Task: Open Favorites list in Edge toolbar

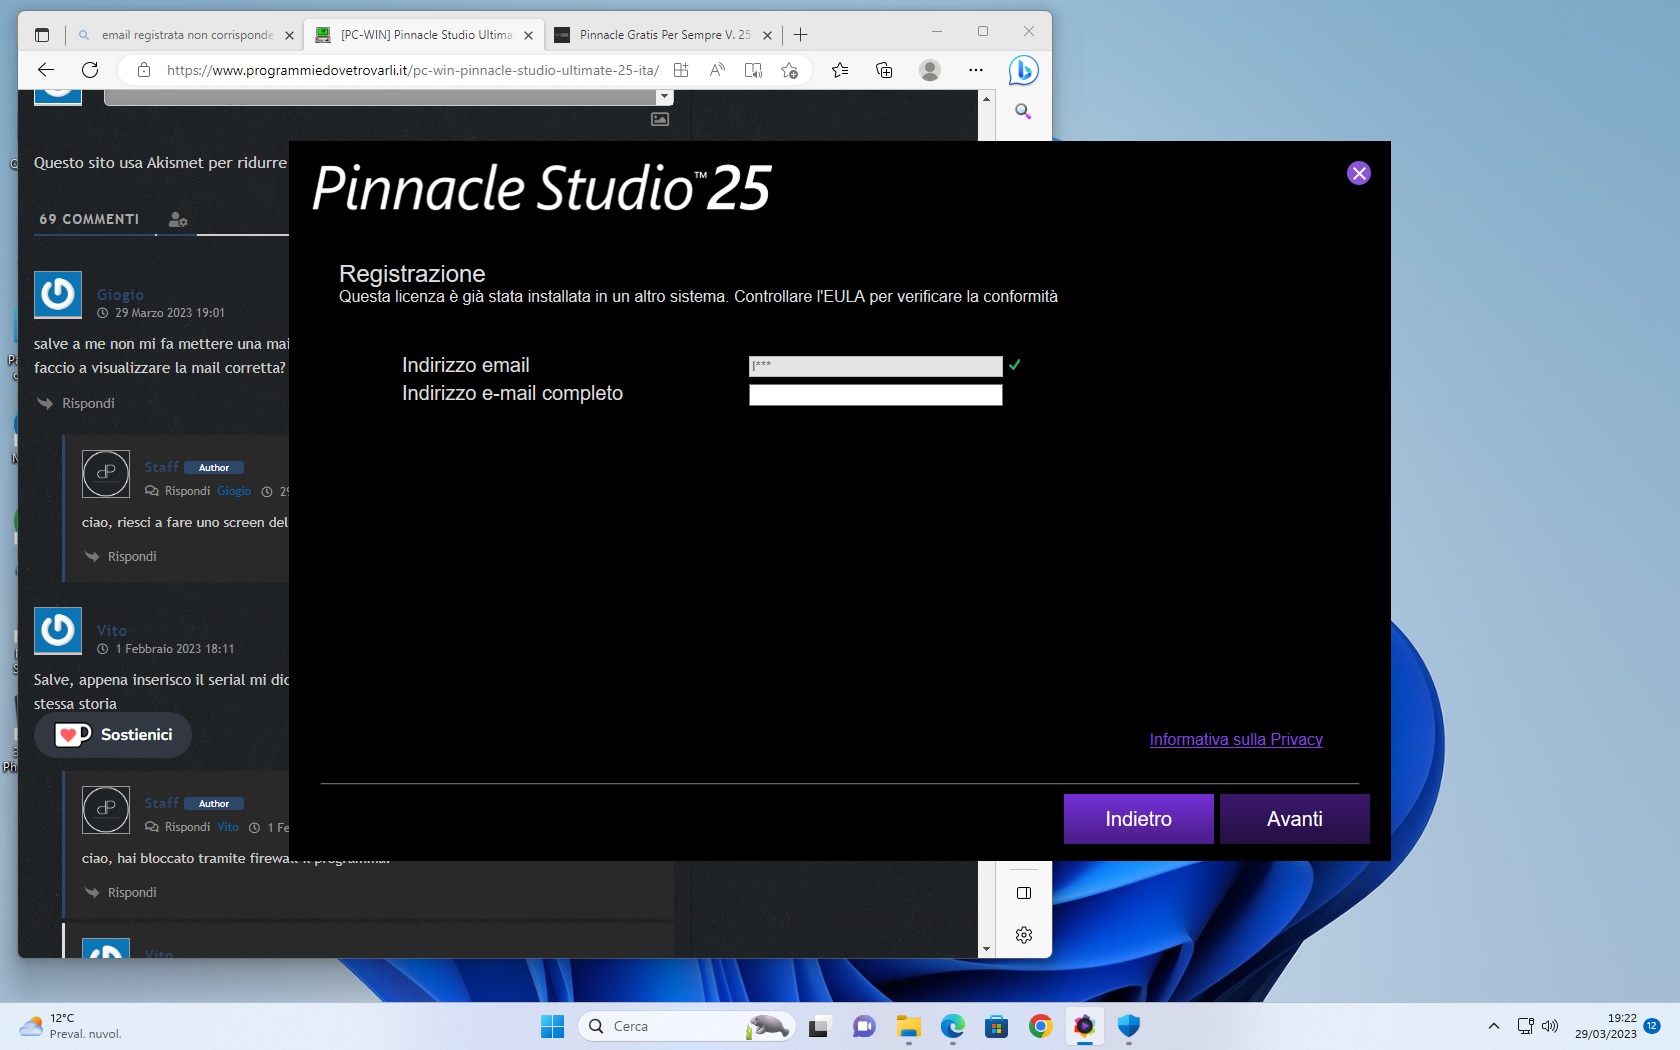Action: pyautogui.click(x=840, y=70)
